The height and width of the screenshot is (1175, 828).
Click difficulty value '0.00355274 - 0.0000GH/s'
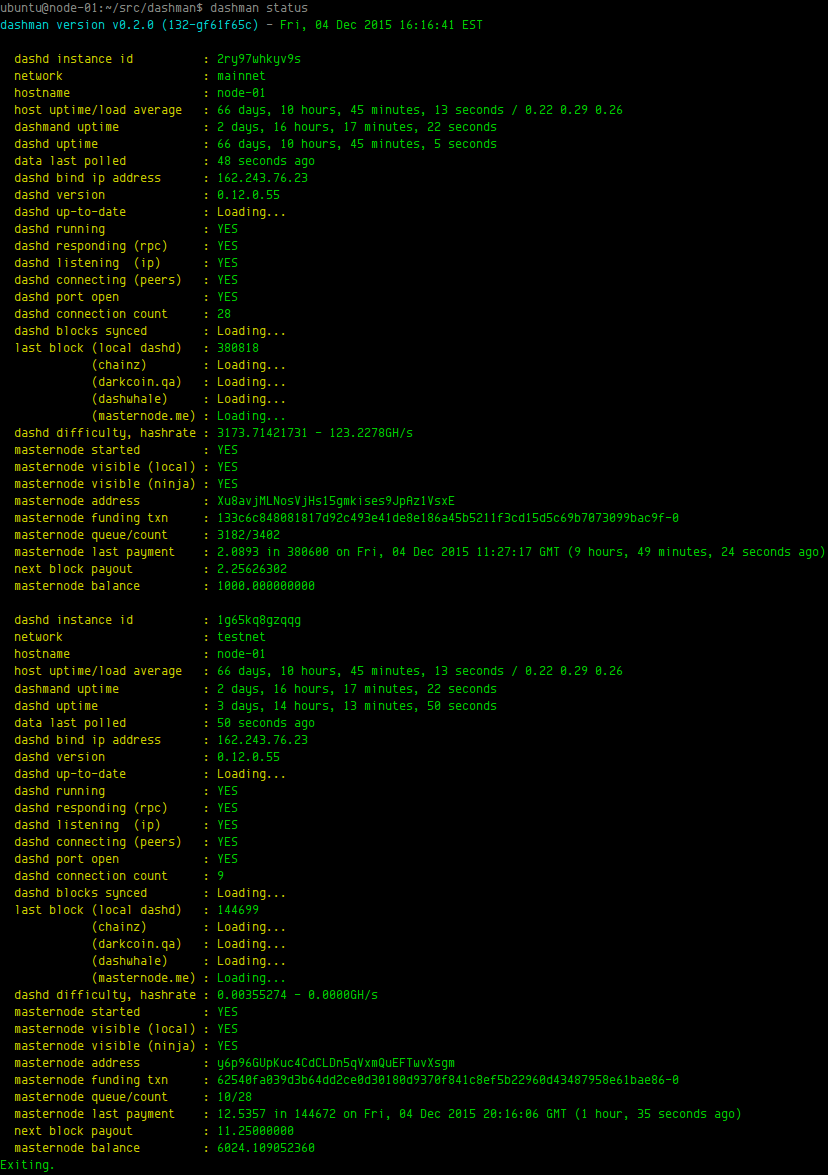pos(297,995)
